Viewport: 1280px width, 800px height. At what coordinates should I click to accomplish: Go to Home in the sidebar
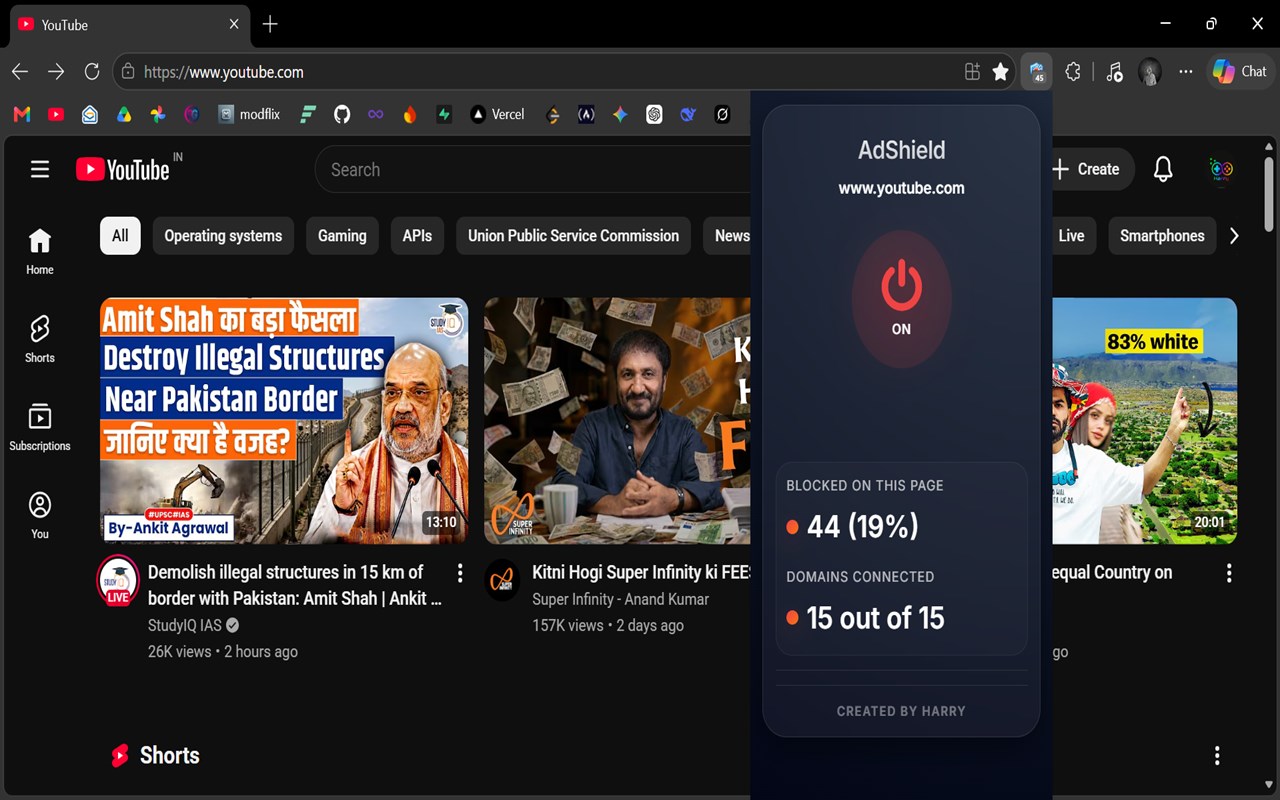click(x=40, y=251)
